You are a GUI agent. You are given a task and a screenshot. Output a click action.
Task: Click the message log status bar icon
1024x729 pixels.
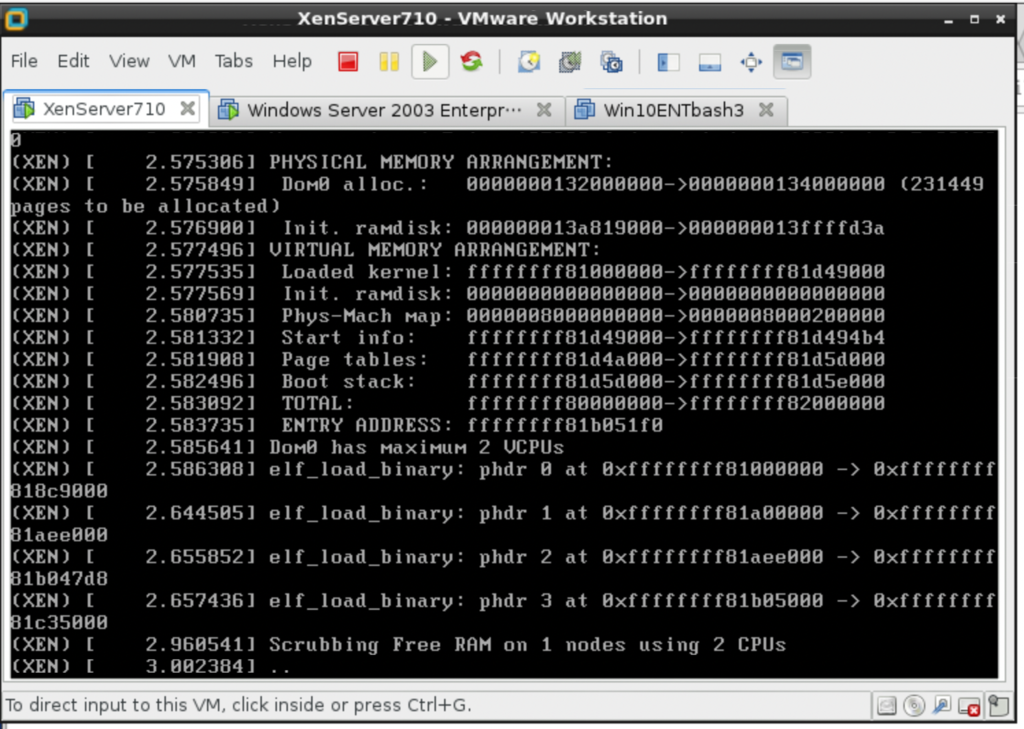(998, 705)
